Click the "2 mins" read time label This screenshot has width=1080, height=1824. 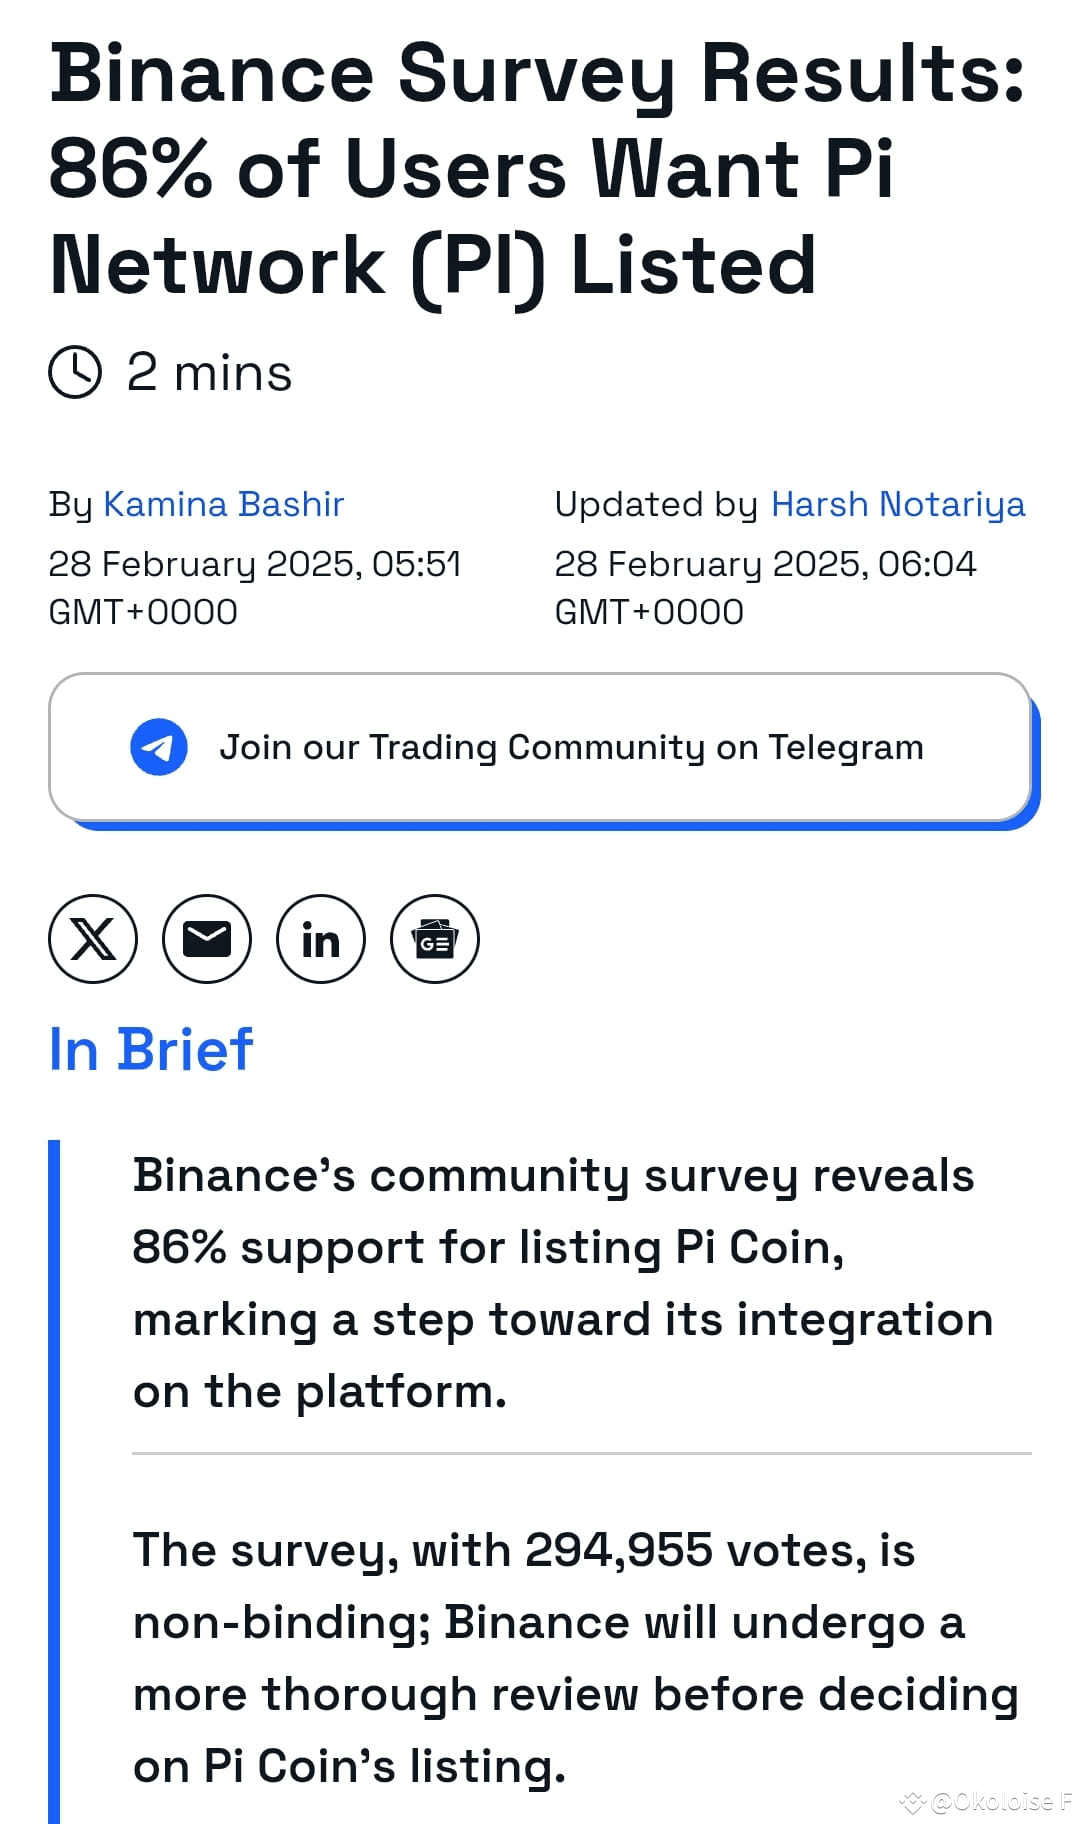click(x=210, y=373)
